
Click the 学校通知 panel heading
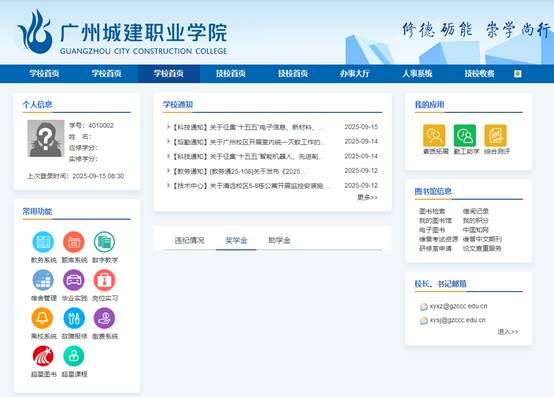pyautogui.click(x=178, y=104)
